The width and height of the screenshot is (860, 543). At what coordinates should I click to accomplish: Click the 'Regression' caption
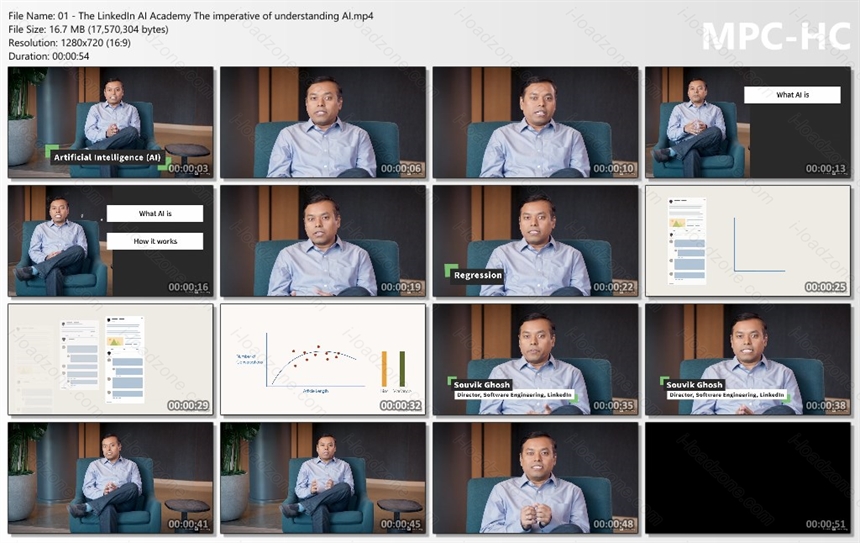(477, 275)
